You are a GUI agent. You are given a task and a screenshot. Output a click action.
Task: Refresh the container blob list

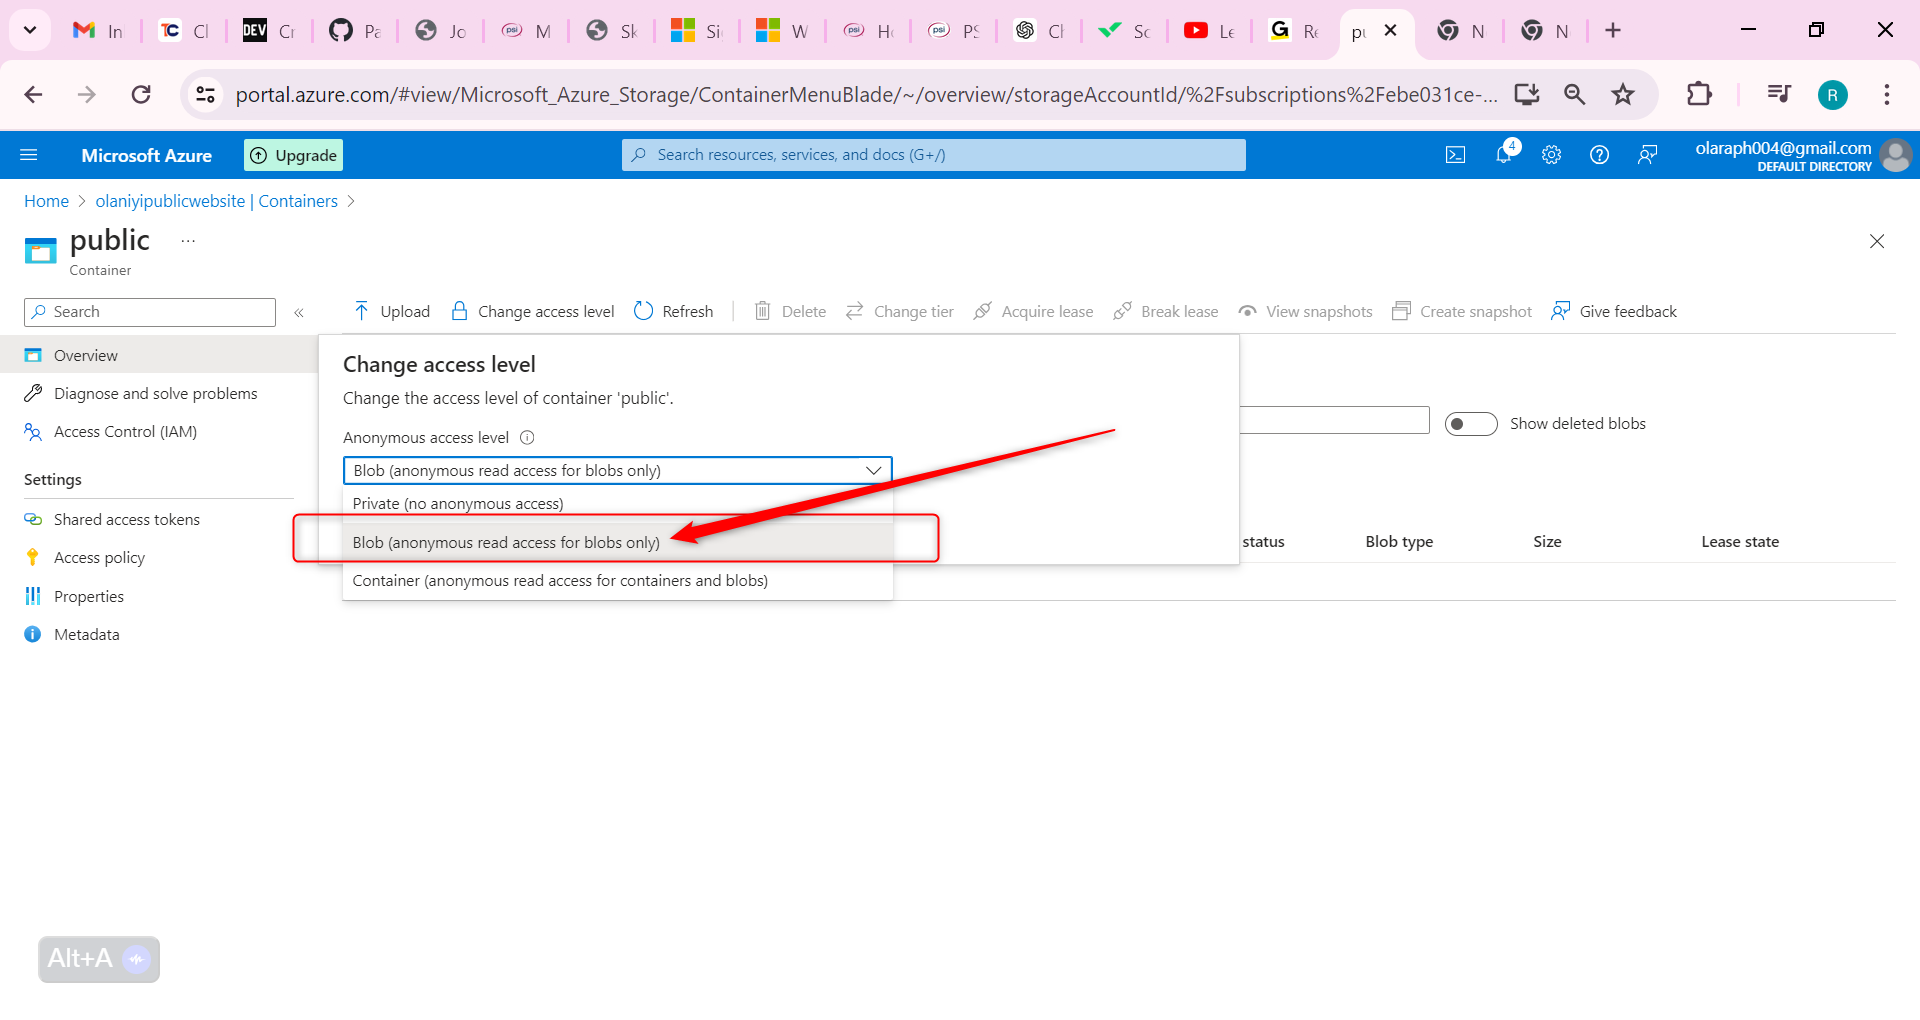tap(674, 312)
